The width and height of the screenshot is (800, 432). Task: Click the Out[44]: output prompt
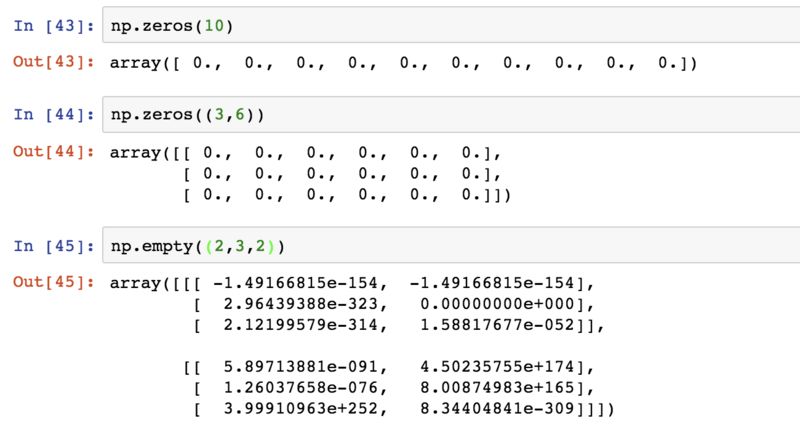[x=54, y=151]
